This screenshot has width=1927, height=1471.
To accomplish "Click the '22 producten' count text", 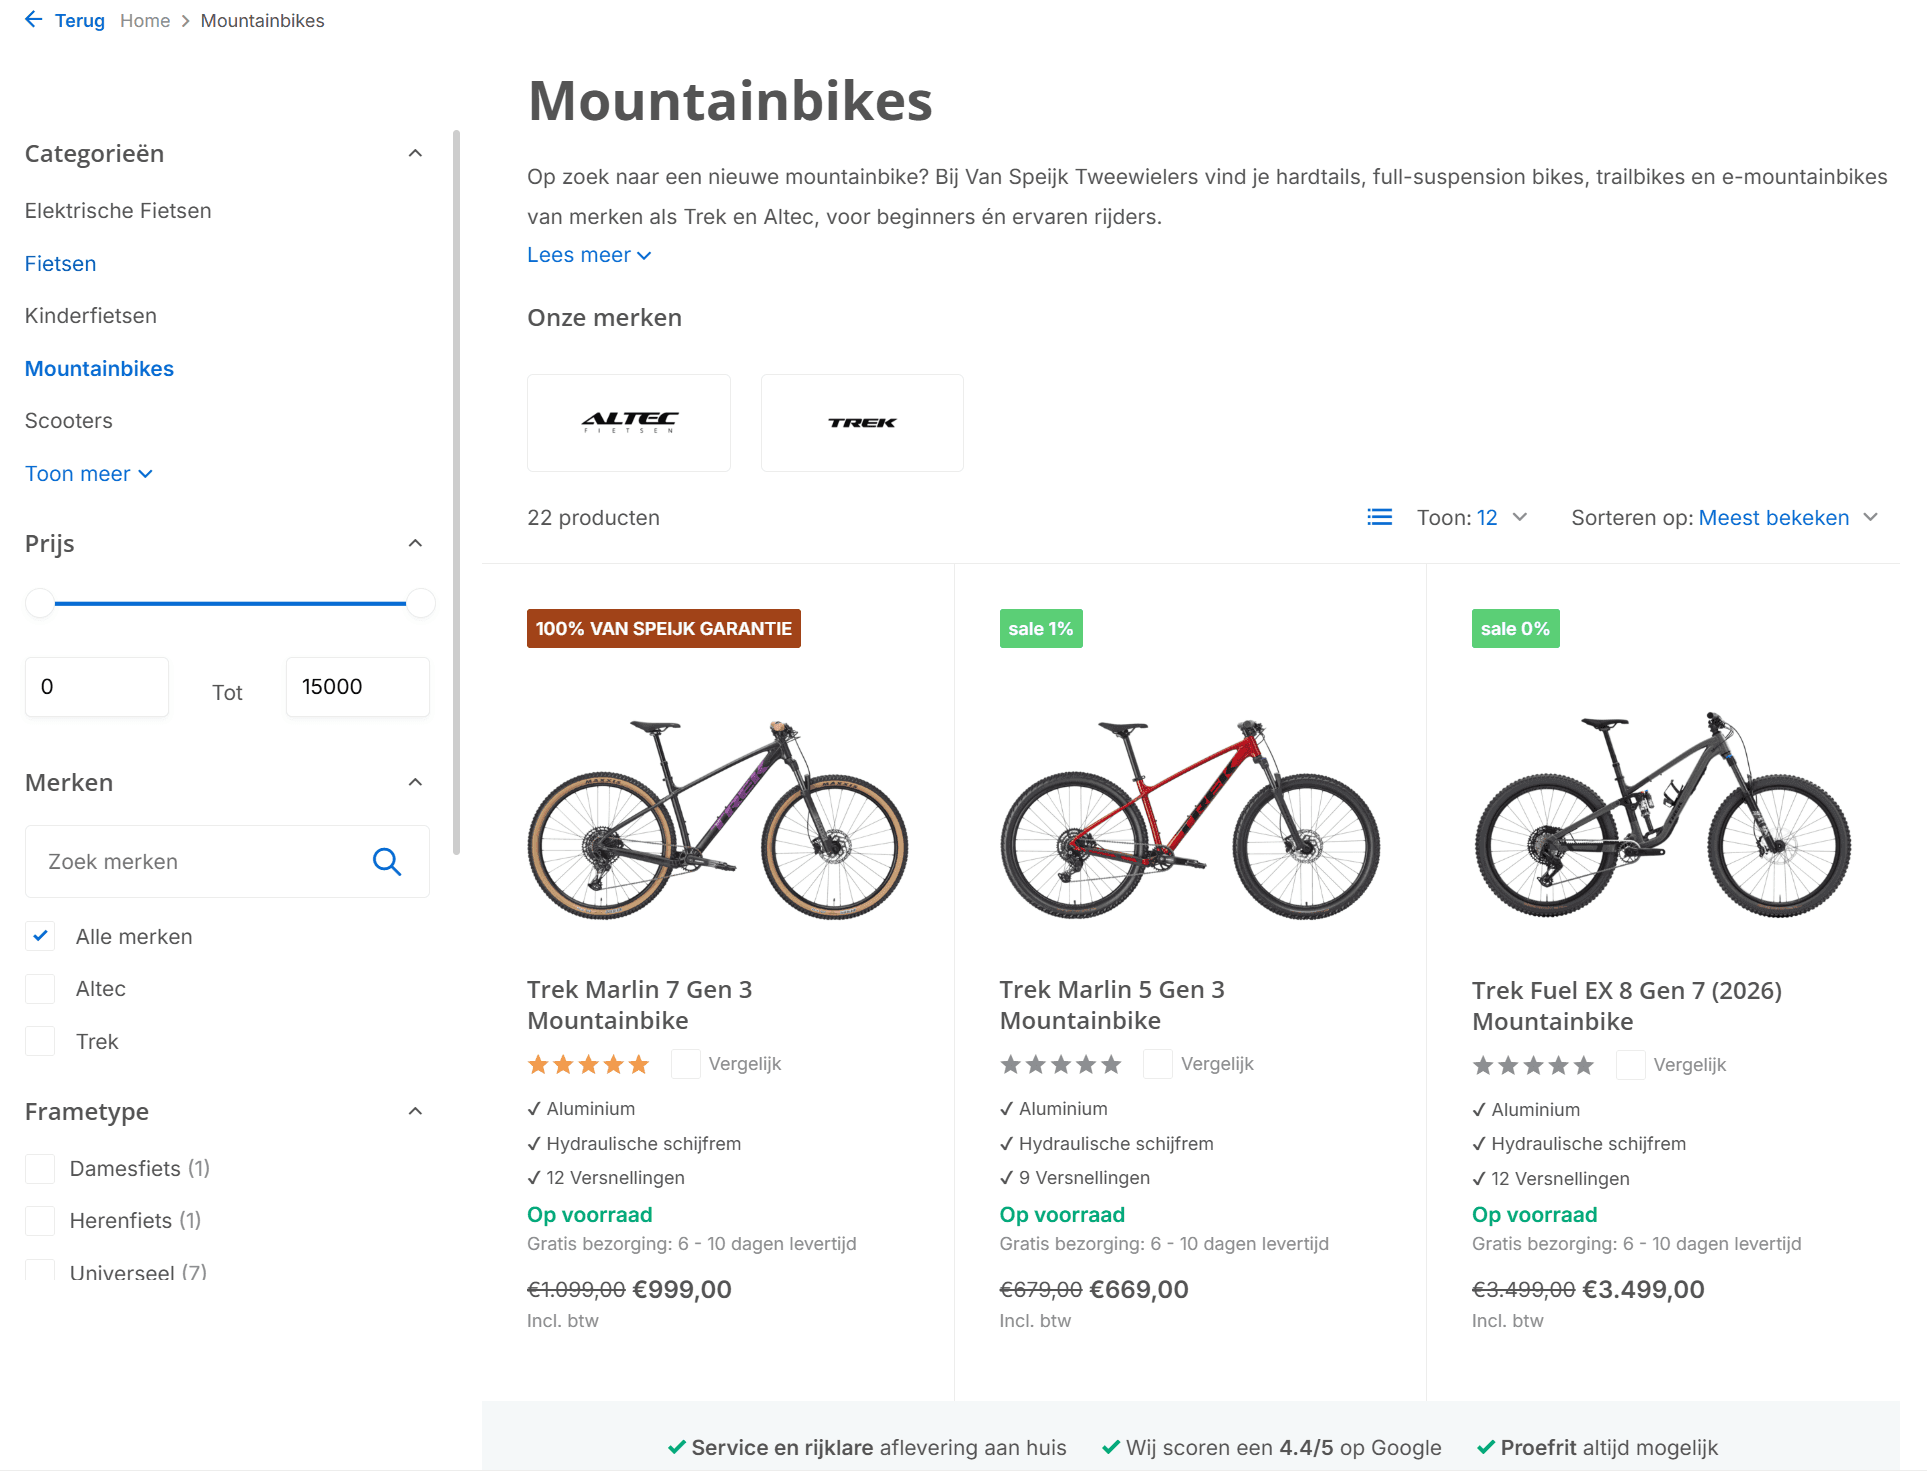I will pos(593,518).
